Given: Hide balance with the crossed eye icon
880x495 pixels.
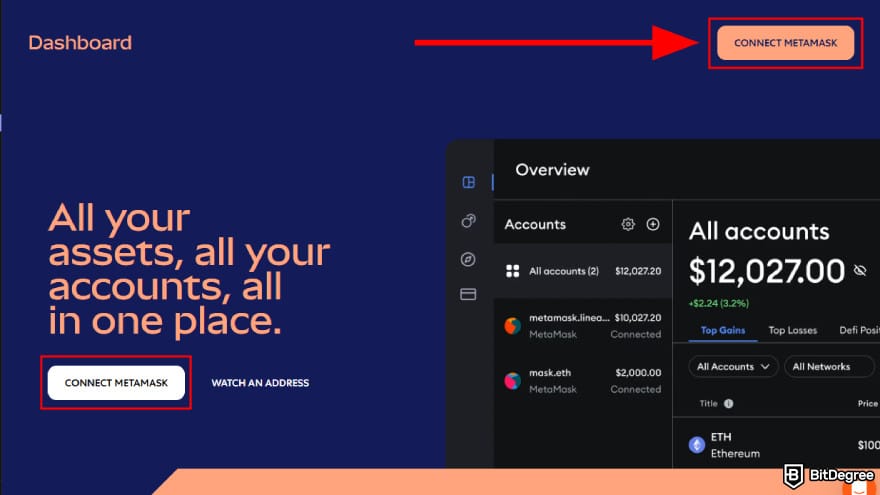Looking at the screenshot, I should [x=860, y=271].
